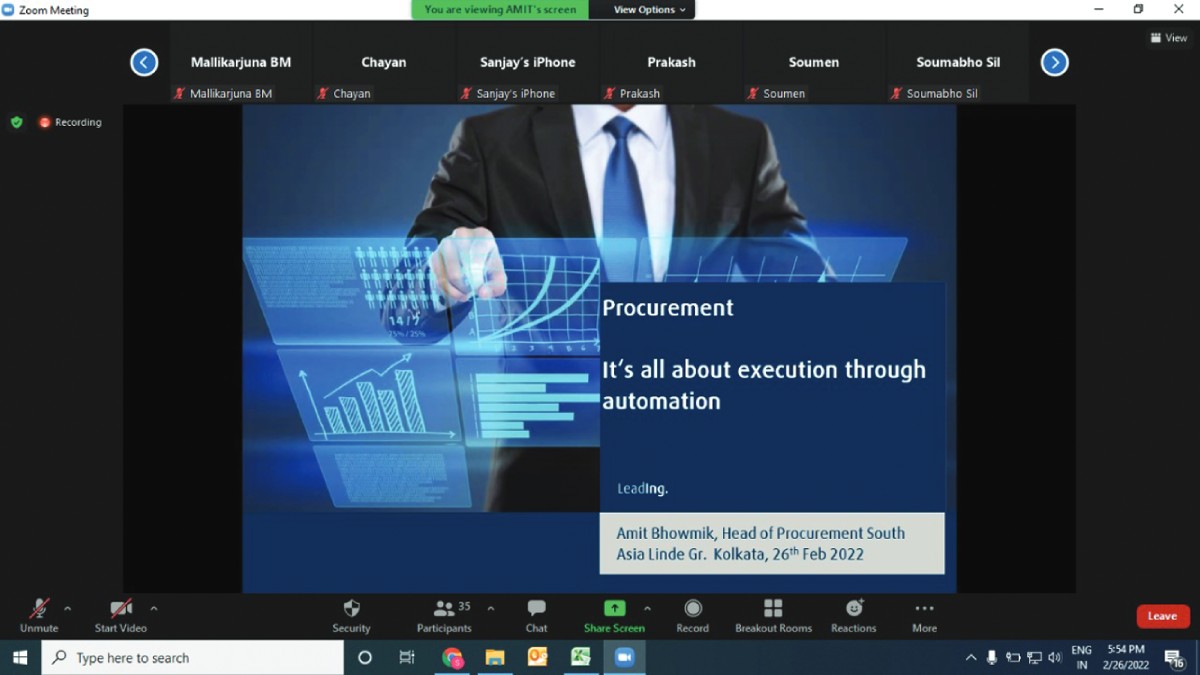
Task: Click the taskbar search box
Action: click(192, 657)
